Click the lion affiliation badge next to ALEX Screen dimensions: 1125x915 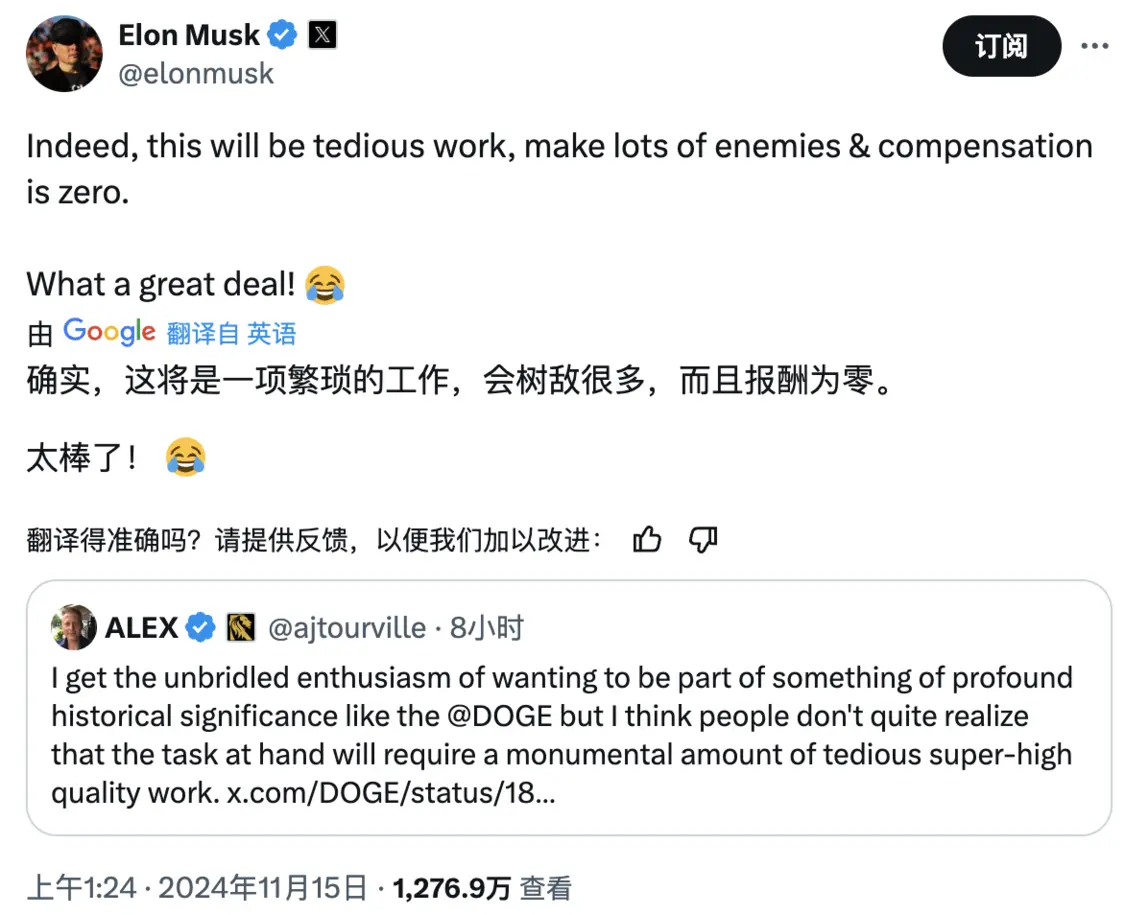pos(241,627)
